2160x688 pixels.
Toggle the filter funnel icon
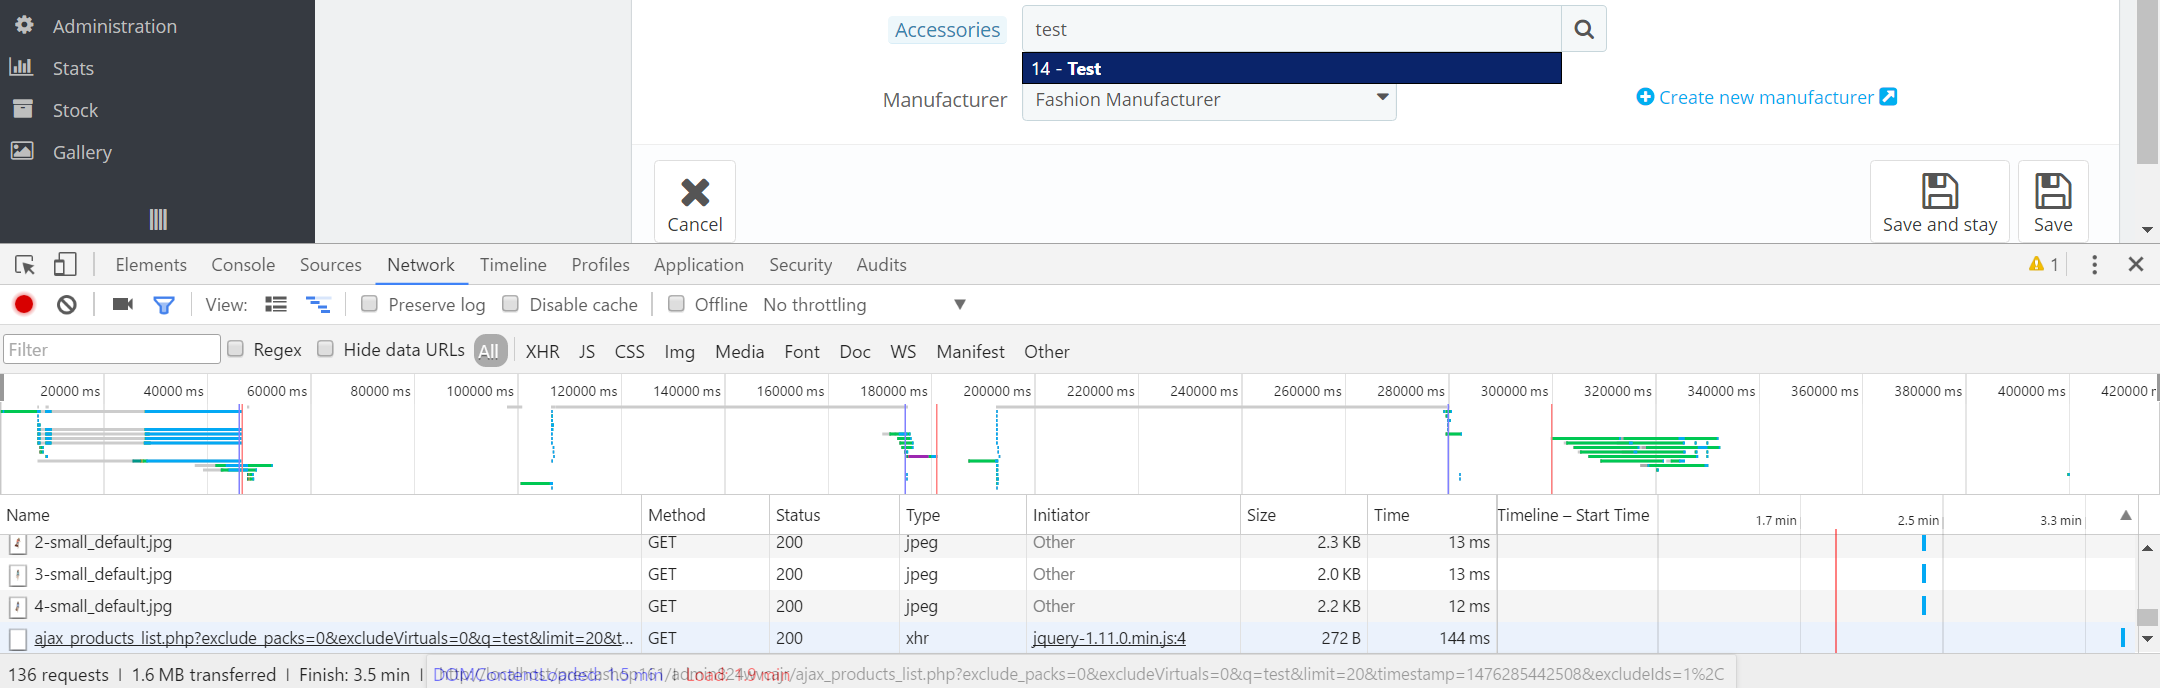[x=164, y=305]
